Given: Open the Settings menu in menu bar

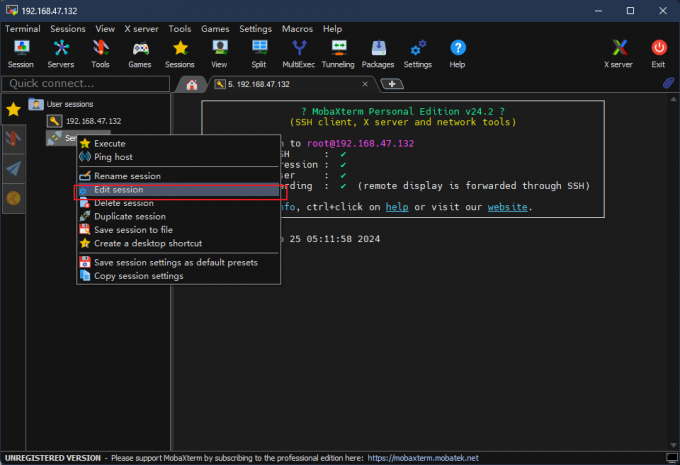Looking at the screenshot, I should point(255,29).
